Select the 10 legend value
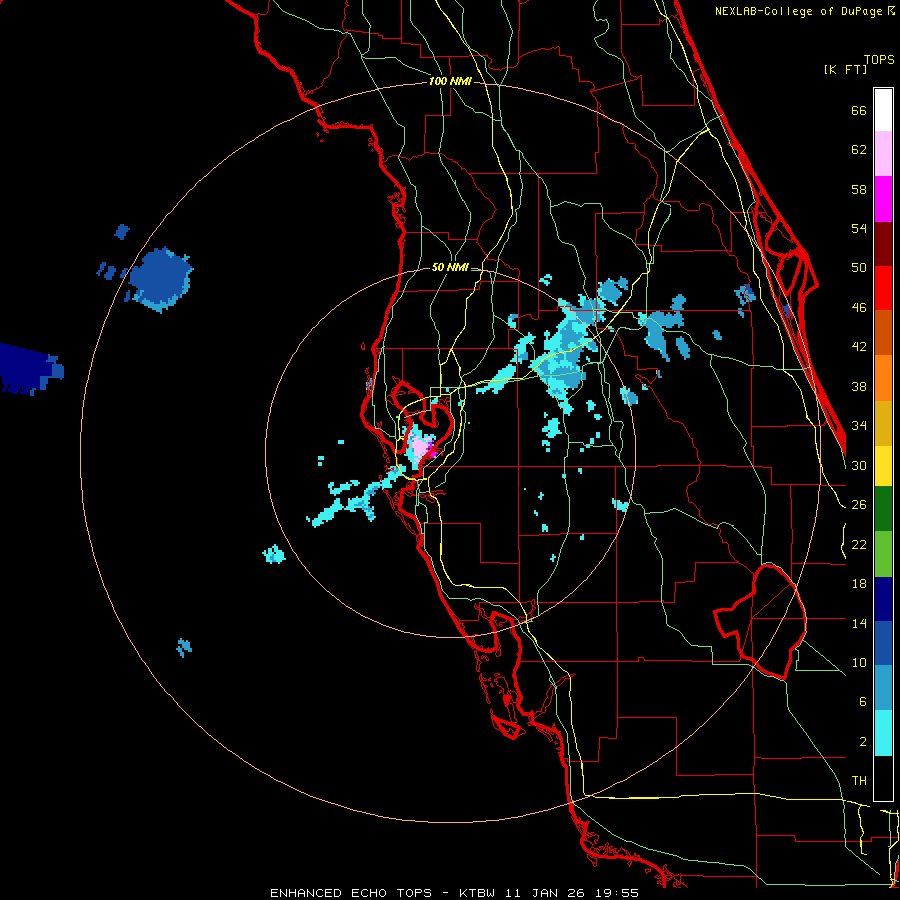 tap(859, 662)
